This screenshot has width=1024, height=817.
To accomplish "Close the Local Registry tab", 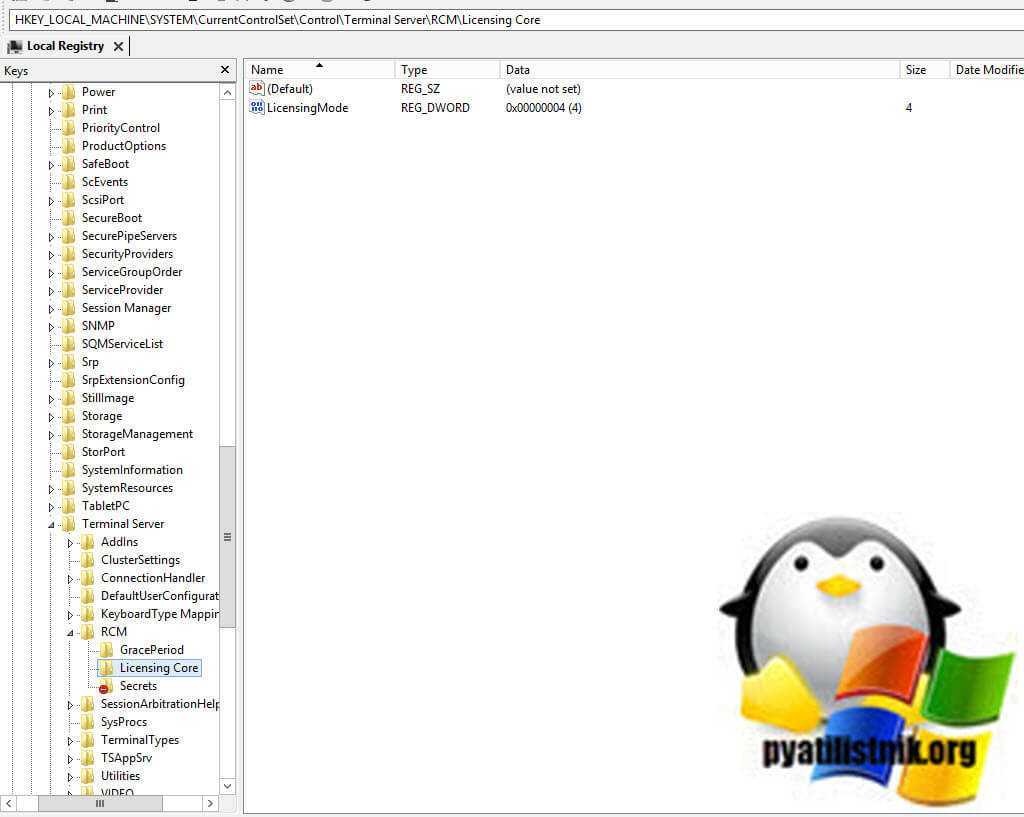I will pos(118,46).
